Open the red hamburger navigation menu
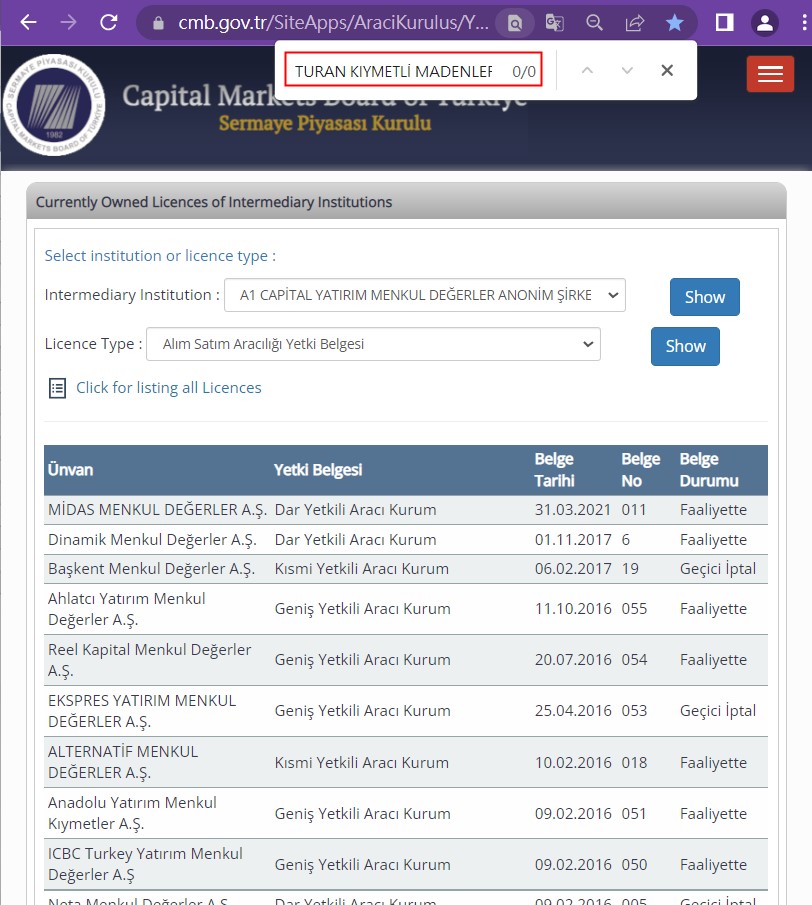This screenshot has width=812, height=905. tap(770, 74)
